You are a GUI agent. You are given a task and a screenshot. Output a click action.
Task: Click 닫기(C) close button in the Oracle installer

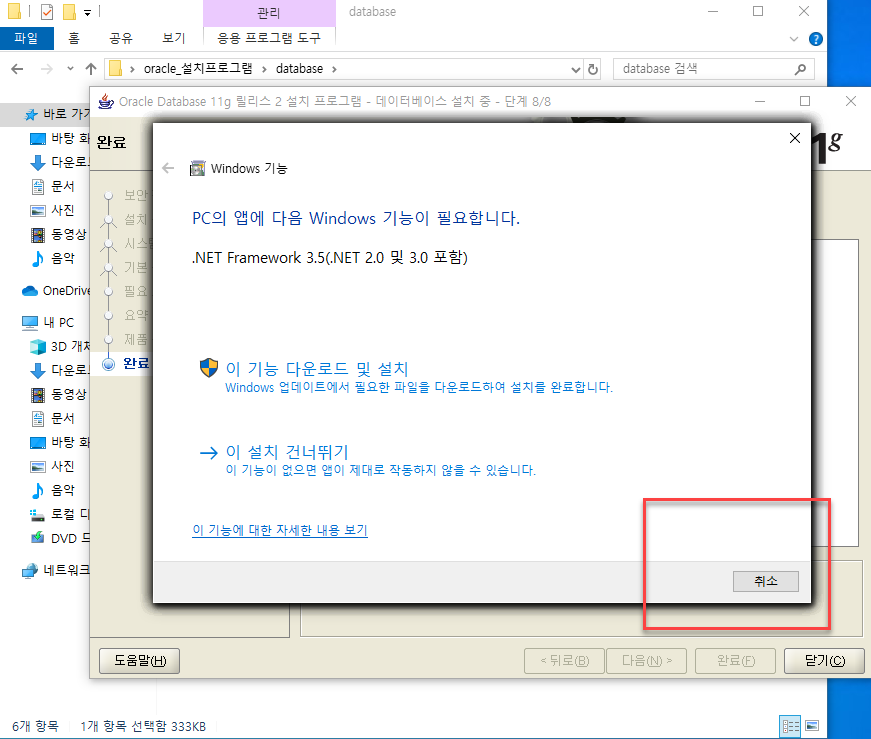coord(824,661)
